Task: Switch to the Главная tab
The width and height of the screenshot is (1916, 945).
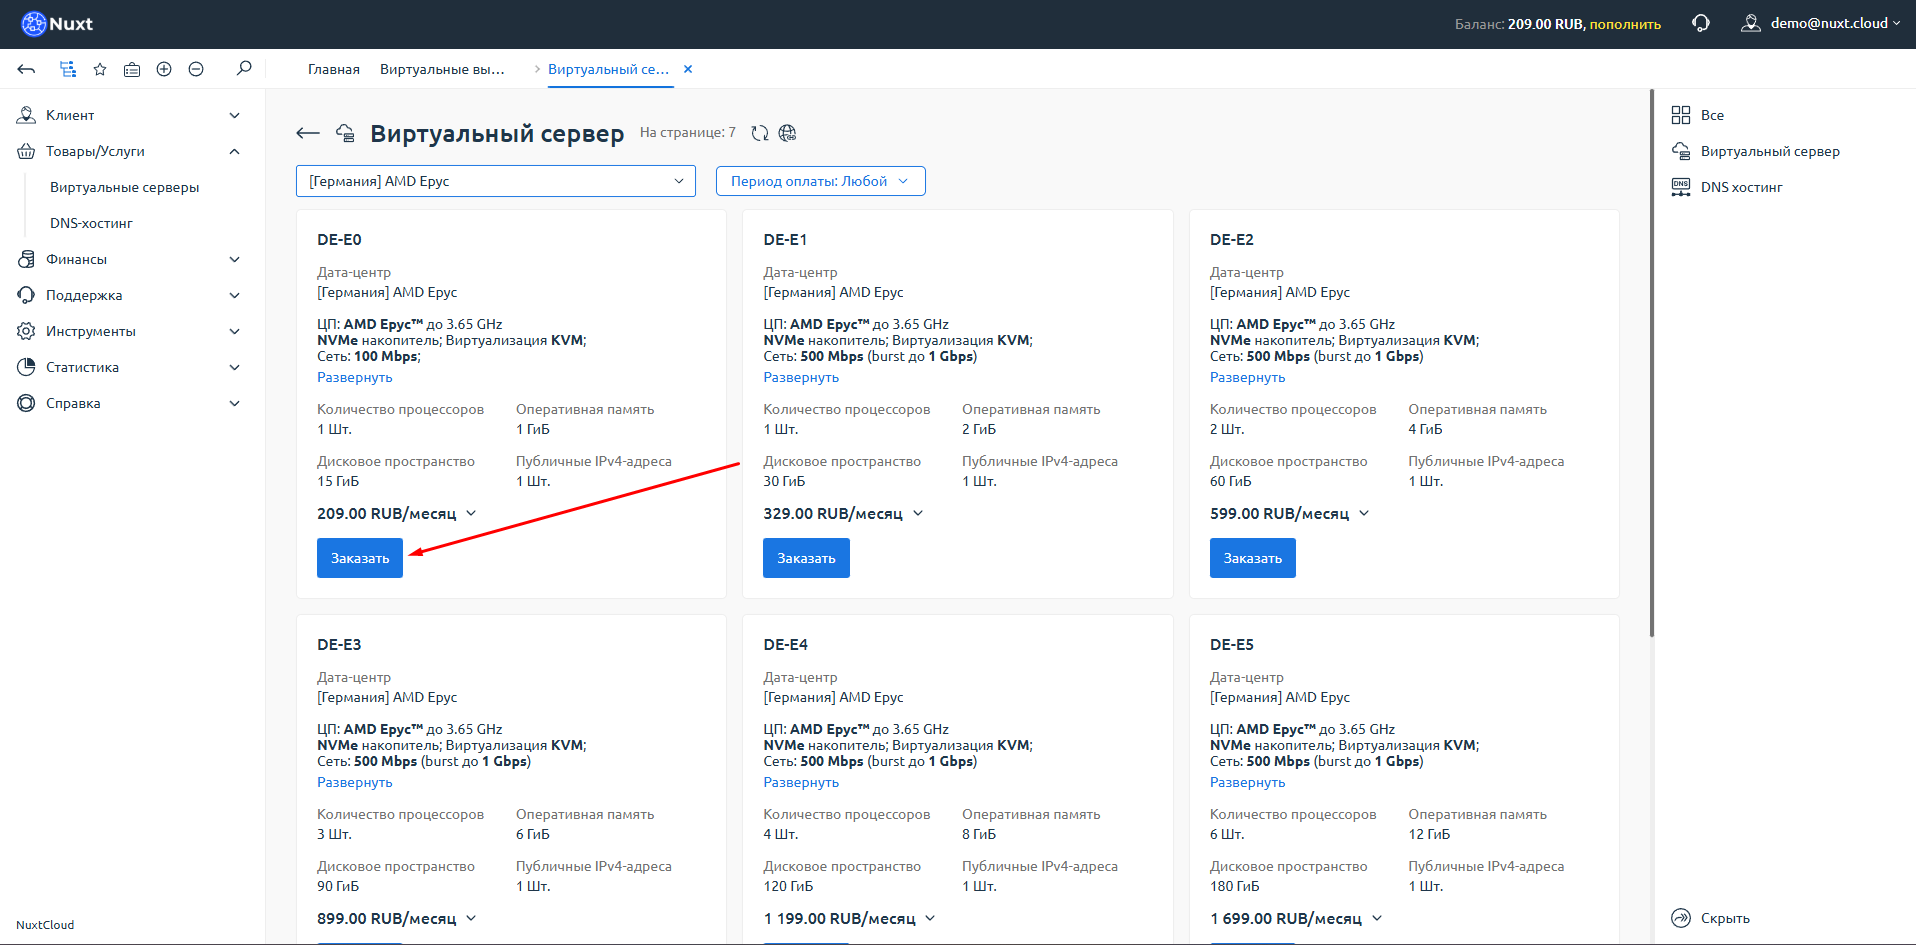Action: pyautogui.click(x=333, y=69)
